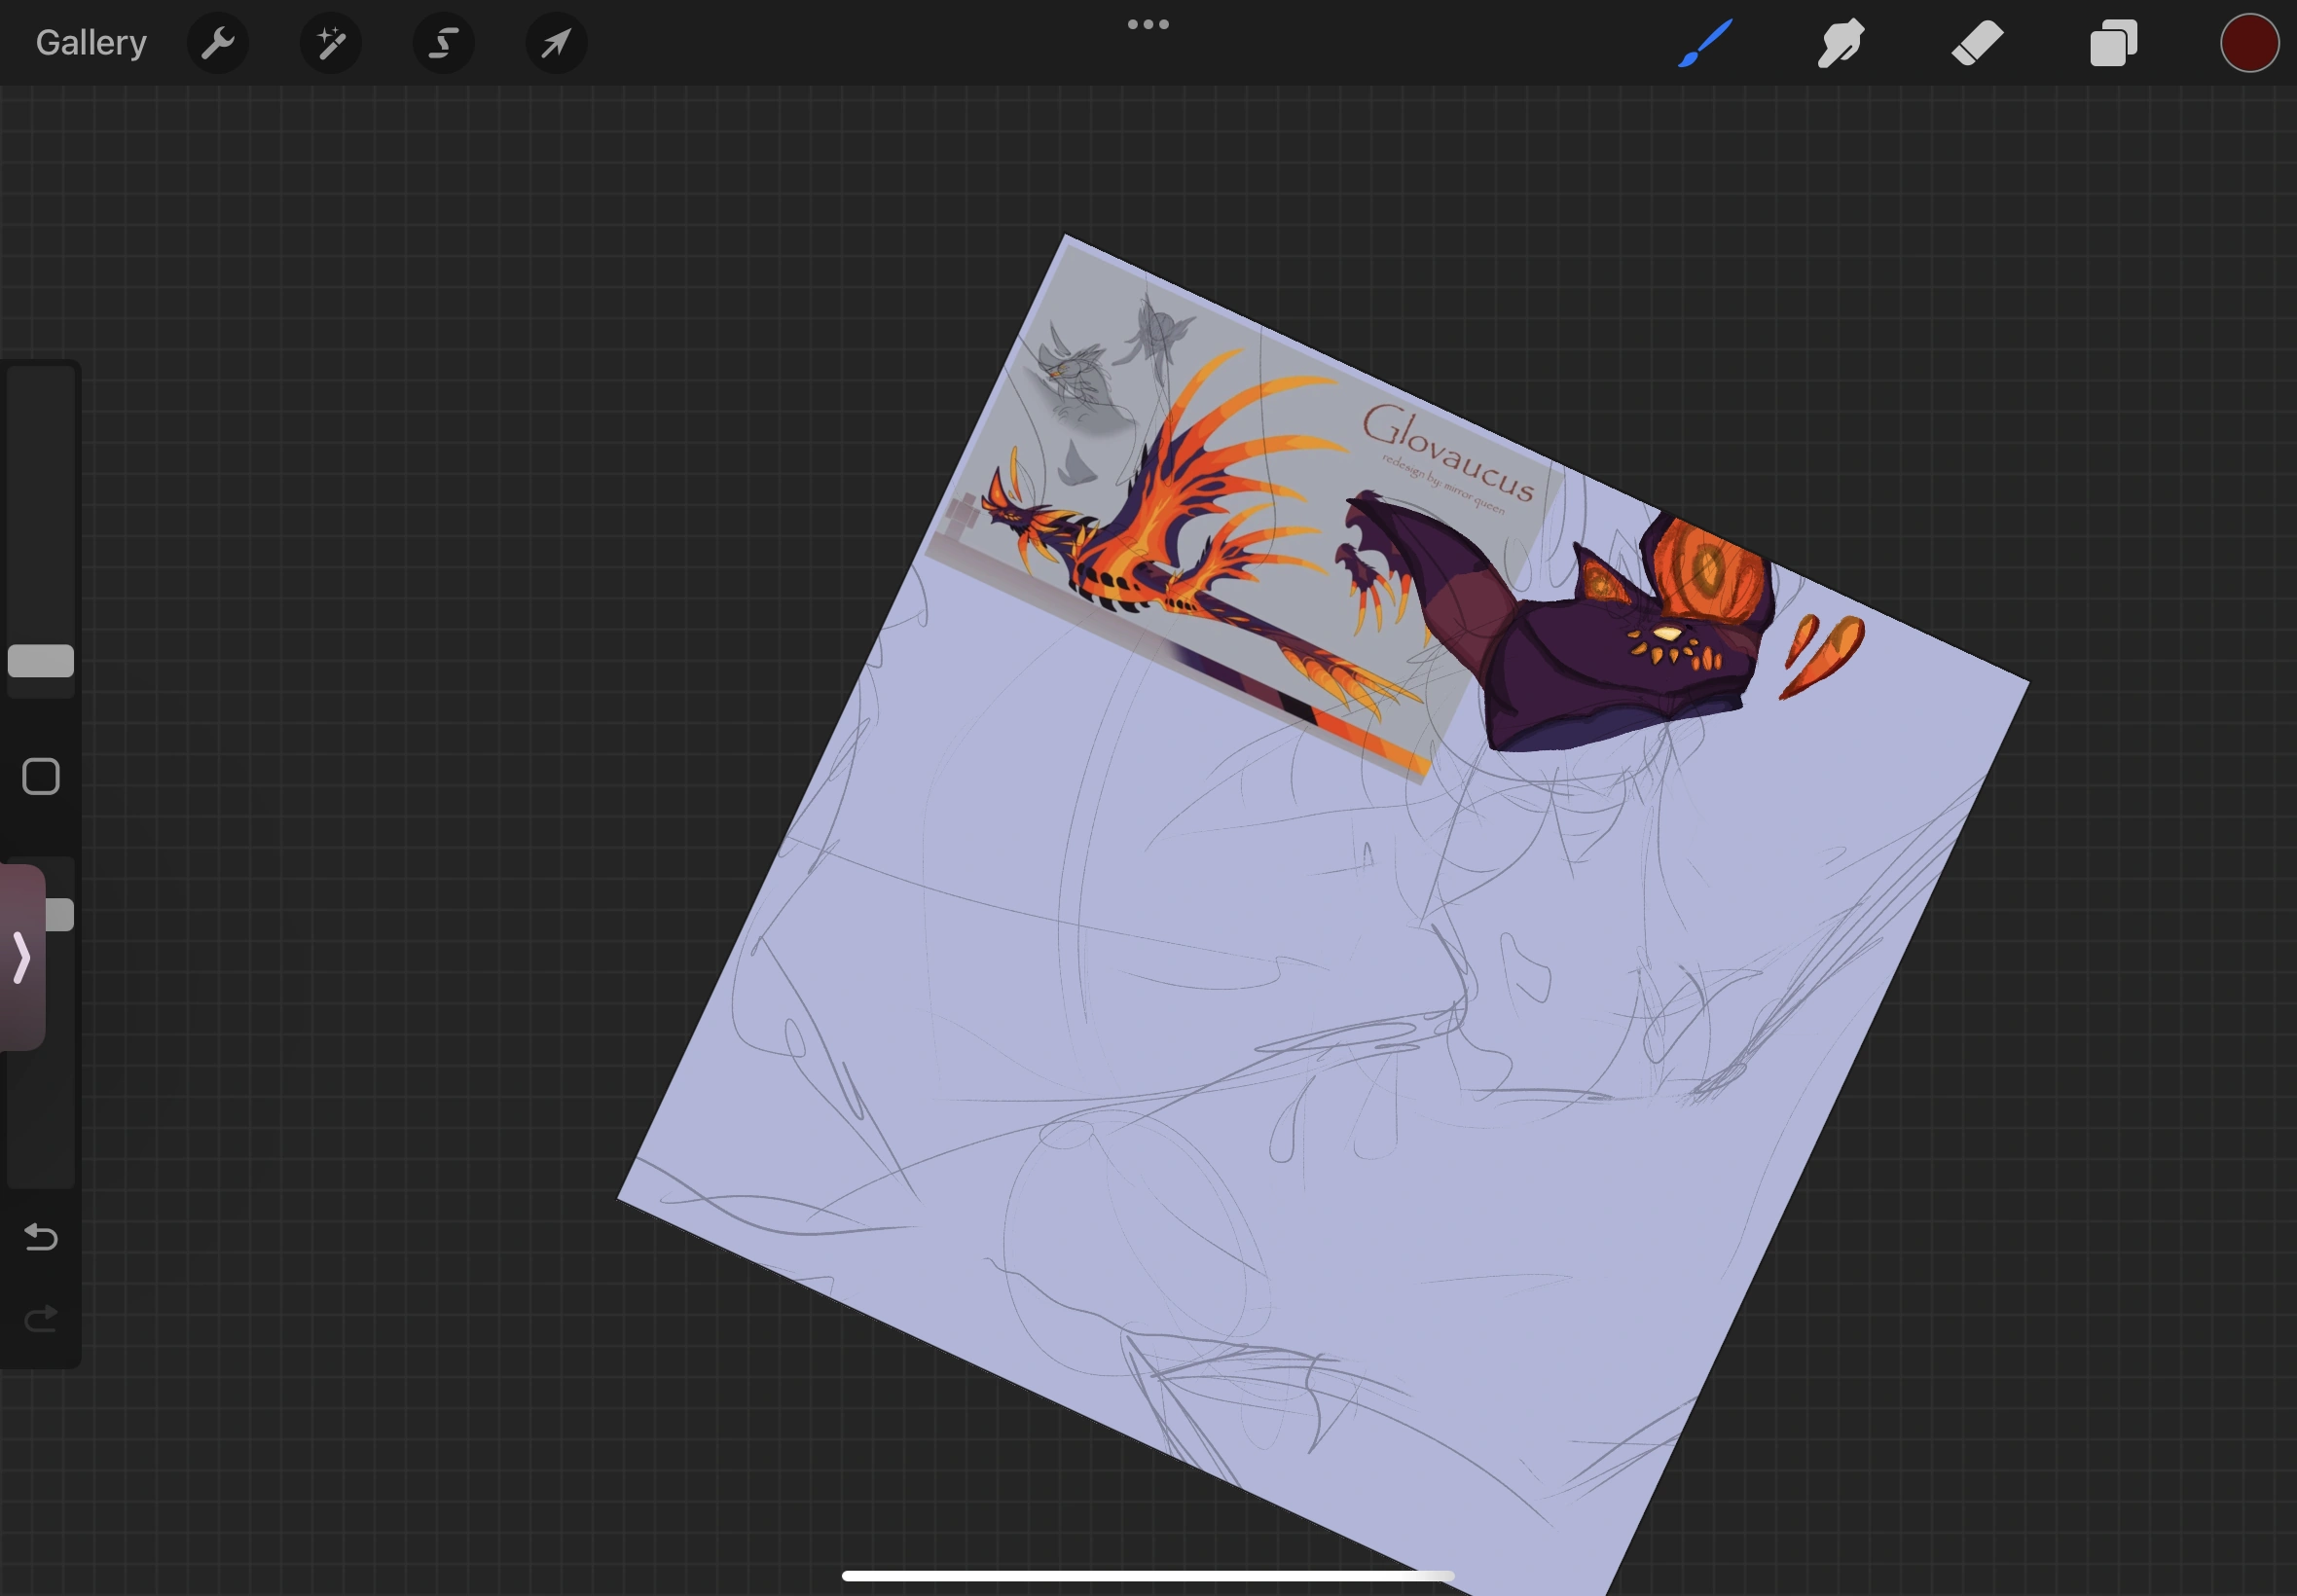Viewport: 2297px width, 1596px height.
Task: Open the Actions wrench menu
Action: point(218,43)
